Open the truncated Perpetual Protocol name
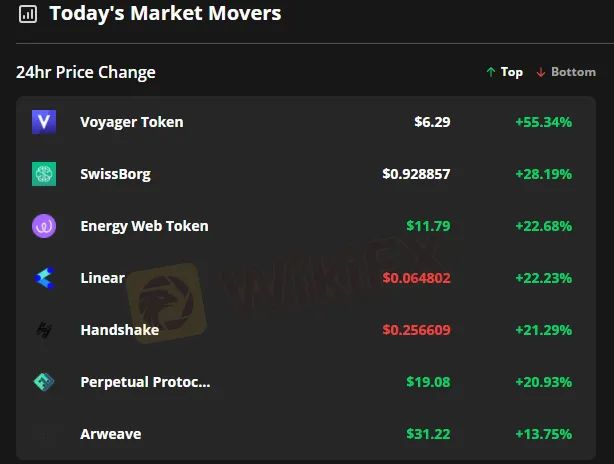Screen dimensions: 614x464 (145, 382)
